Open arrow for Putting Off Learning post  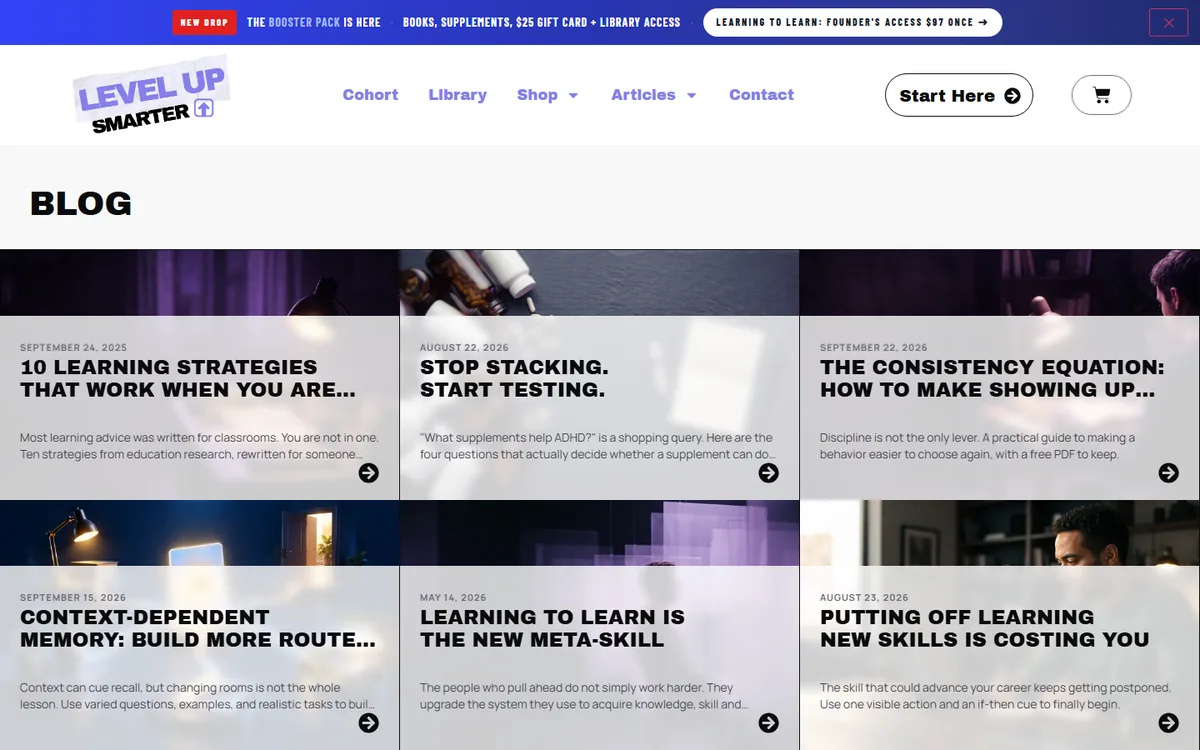(1169, 723)
